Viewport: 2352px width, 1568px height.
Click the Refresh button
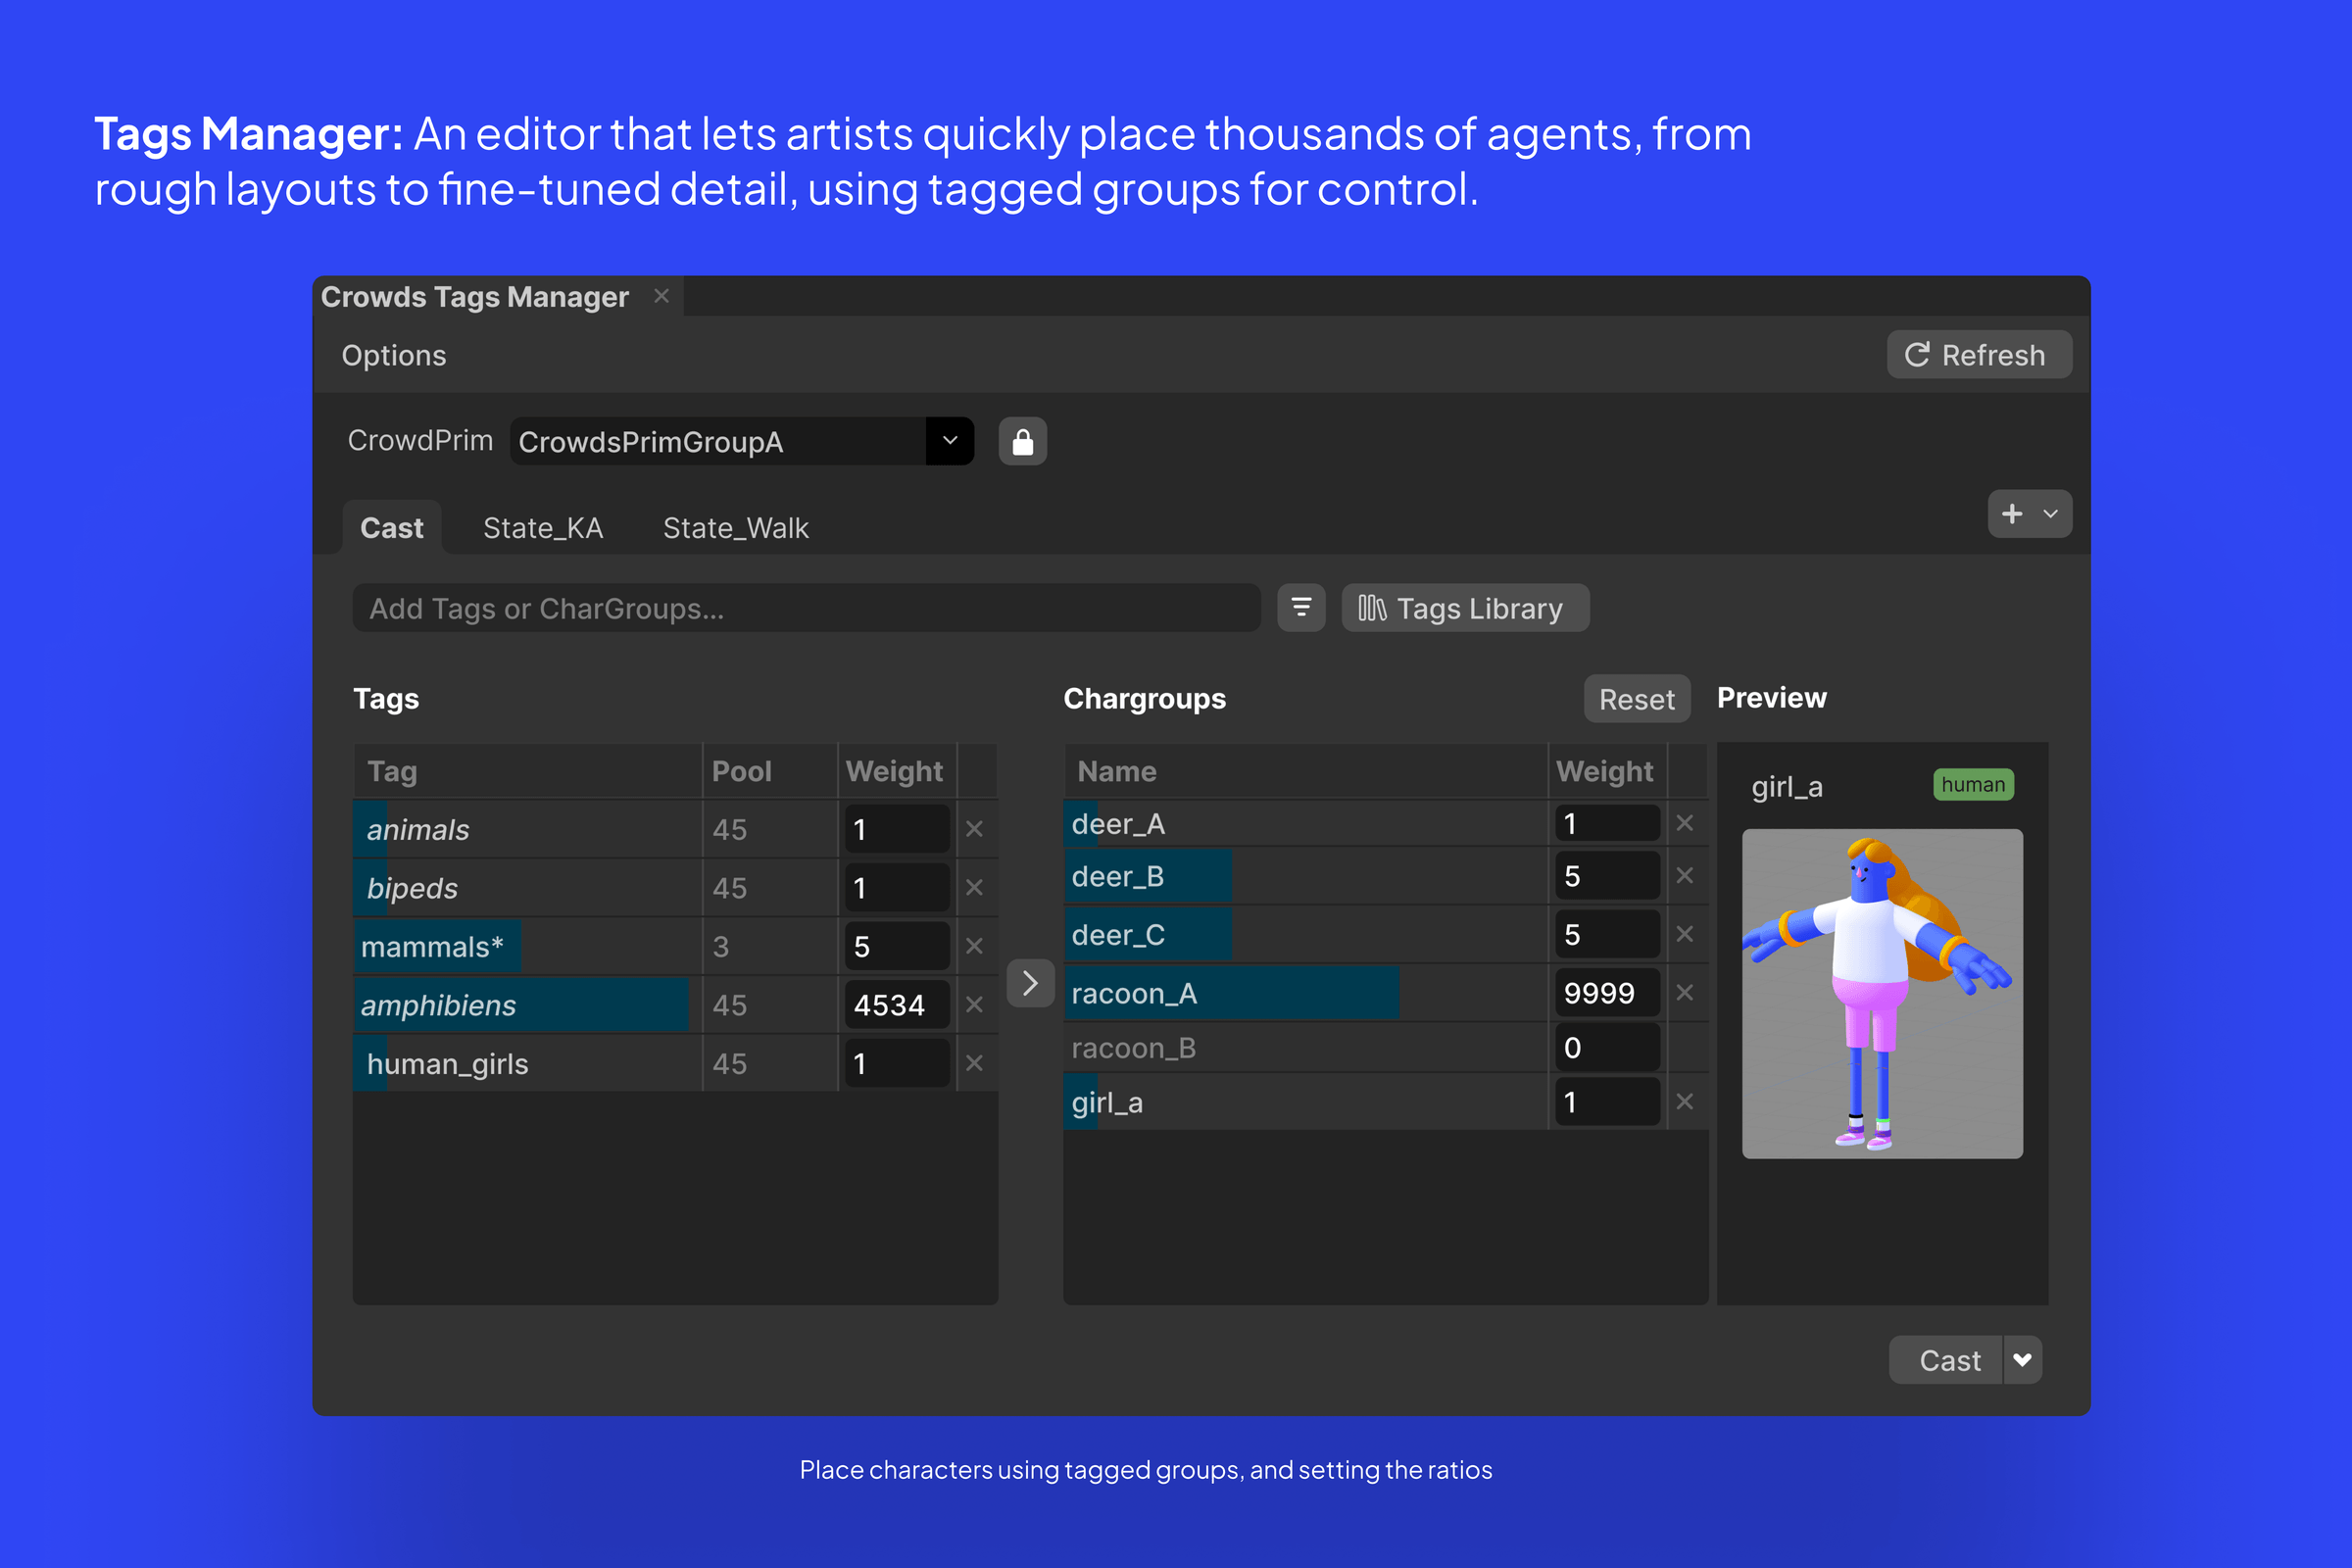pos(1979,355)
